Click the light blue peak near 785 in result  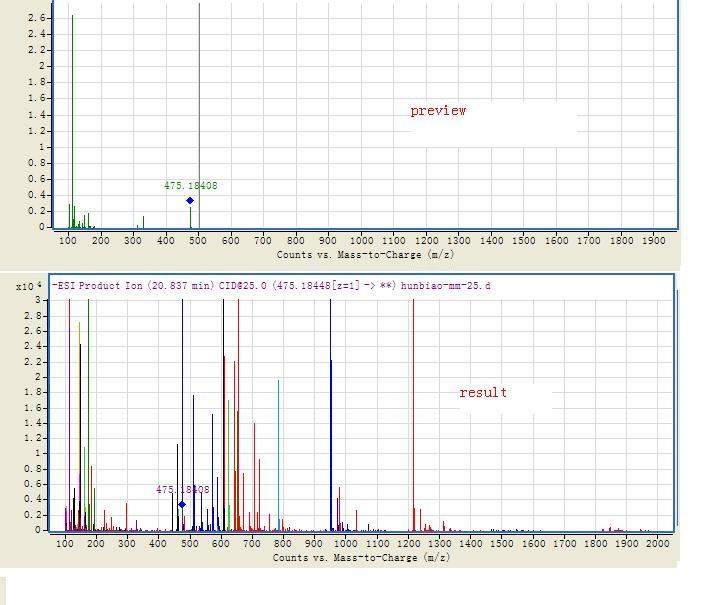coord(278,455)
